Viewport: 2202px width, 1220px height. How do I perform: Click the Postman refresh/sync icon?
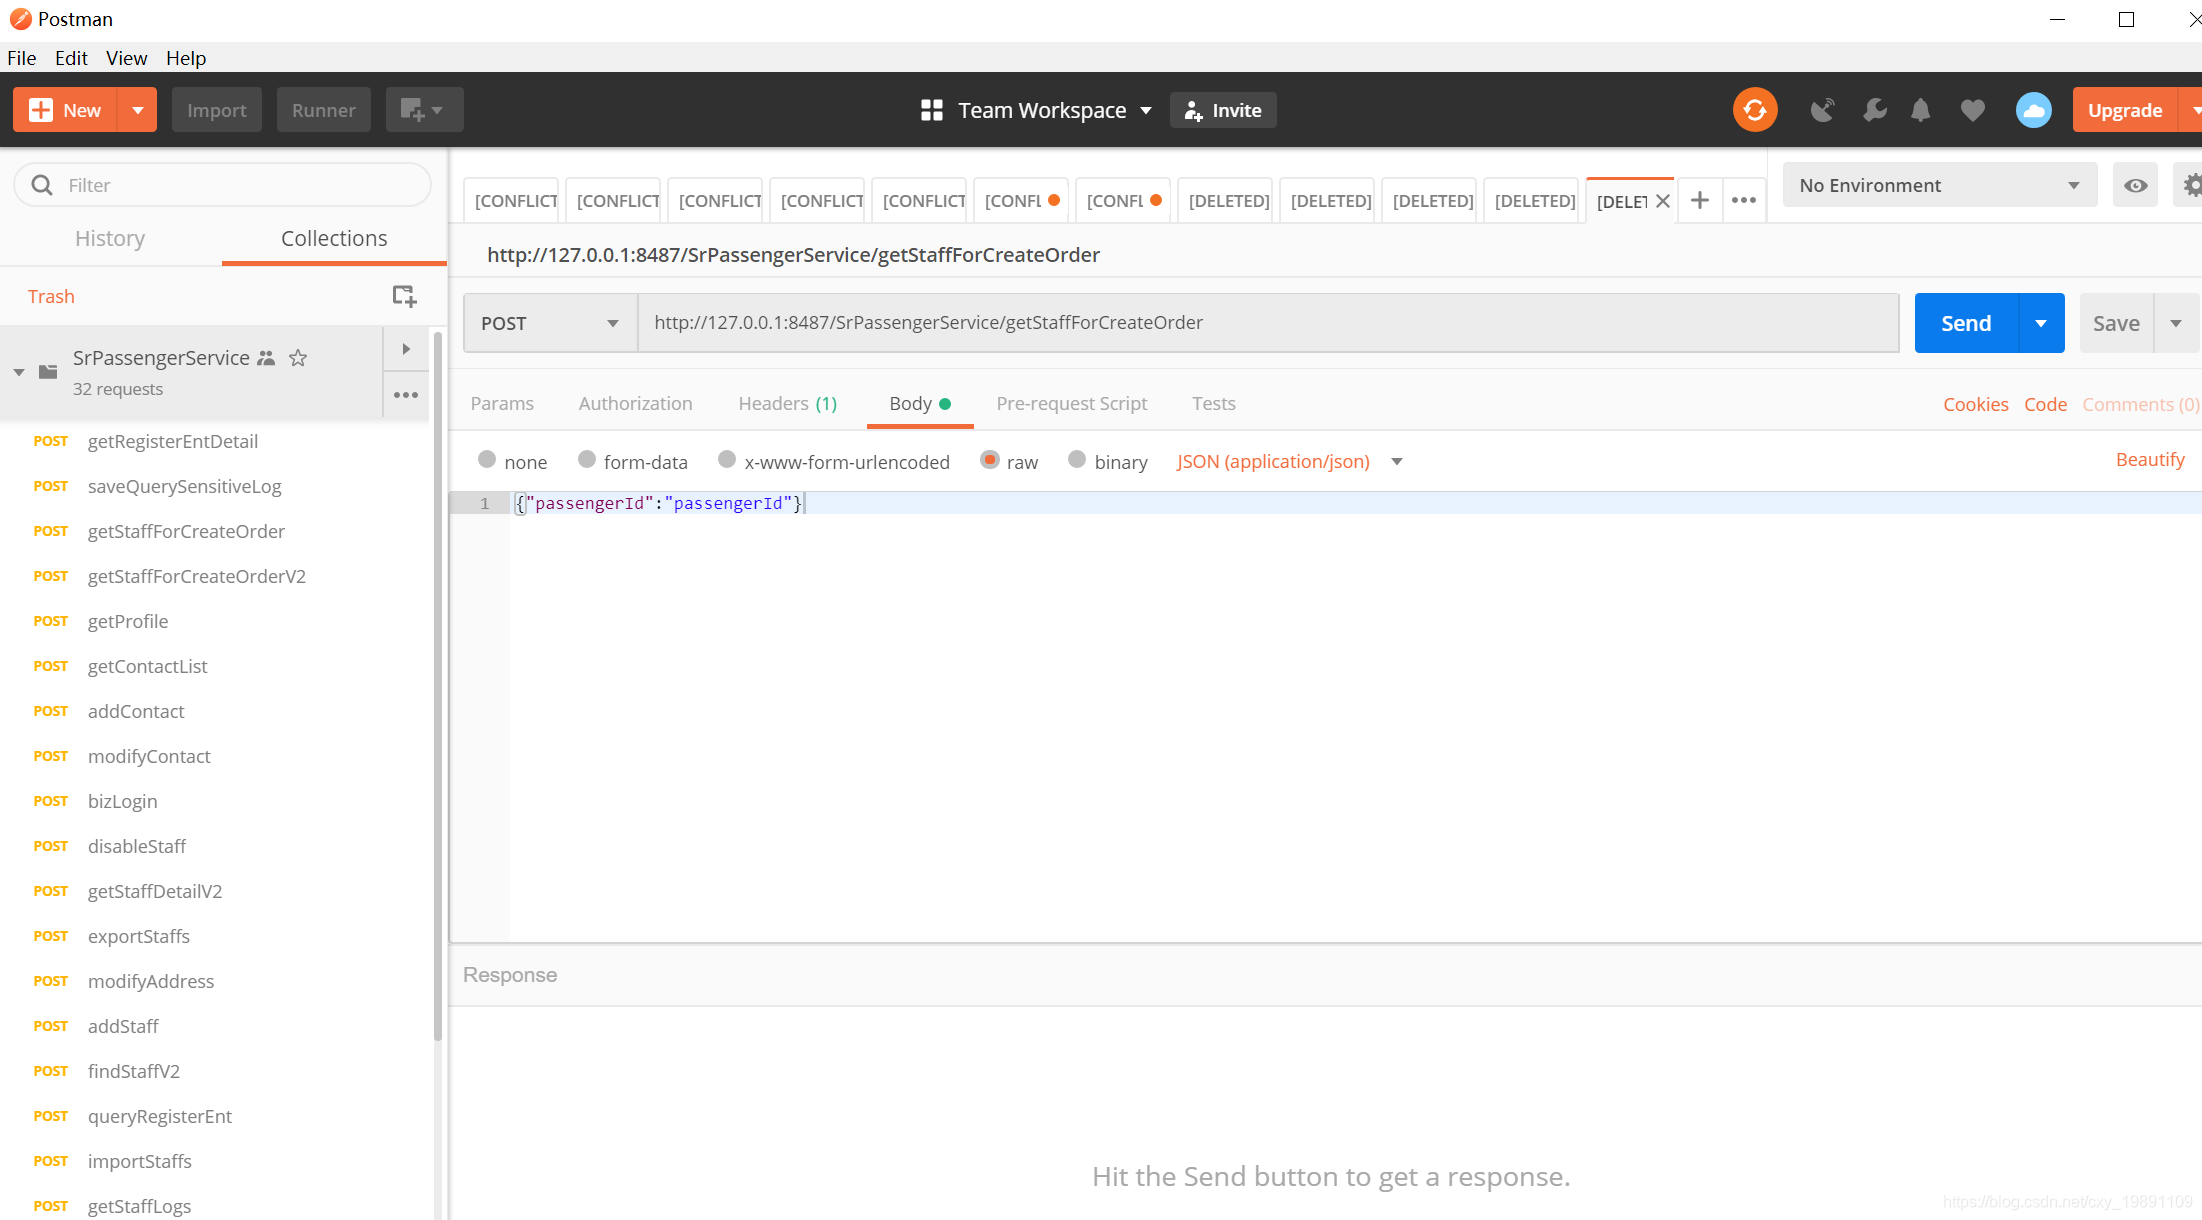coord(1753,108)
